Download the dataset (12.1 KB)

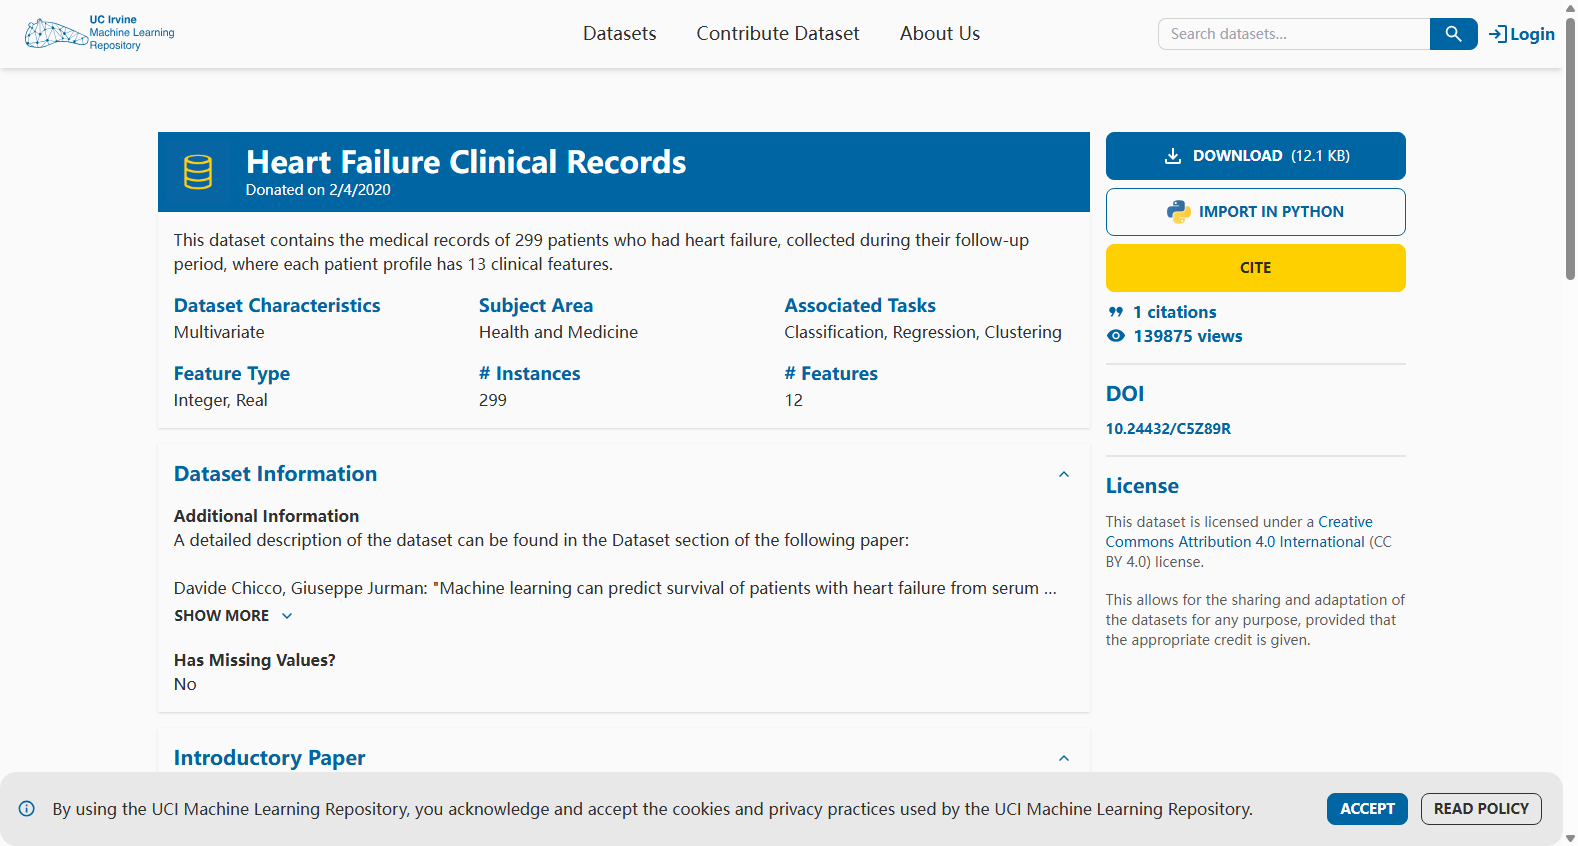coord(1256,156)
